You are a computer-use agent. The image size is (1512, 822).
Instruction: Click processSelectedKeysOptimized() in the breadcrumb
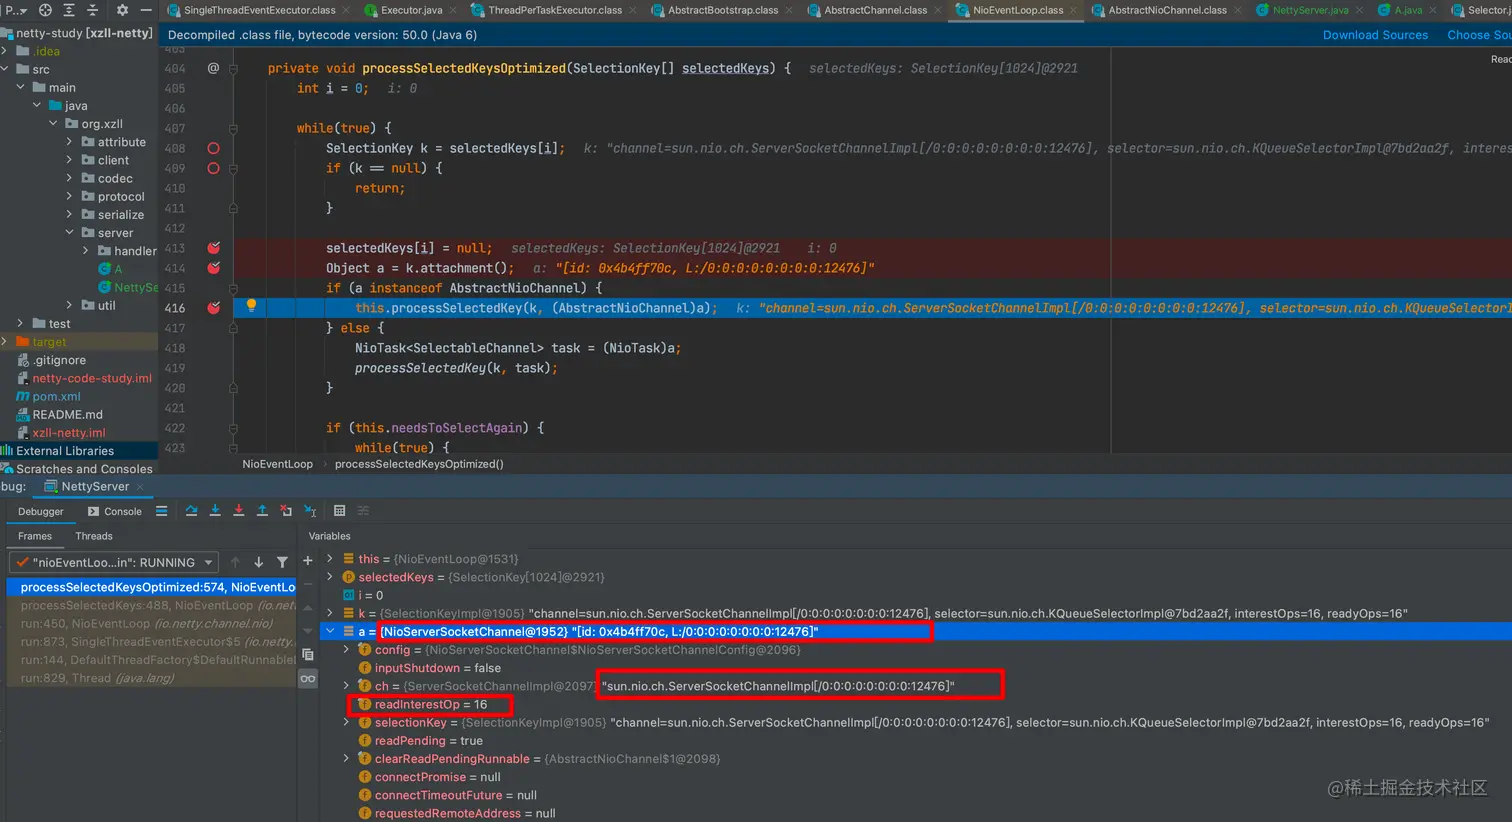tap(419, 464)
